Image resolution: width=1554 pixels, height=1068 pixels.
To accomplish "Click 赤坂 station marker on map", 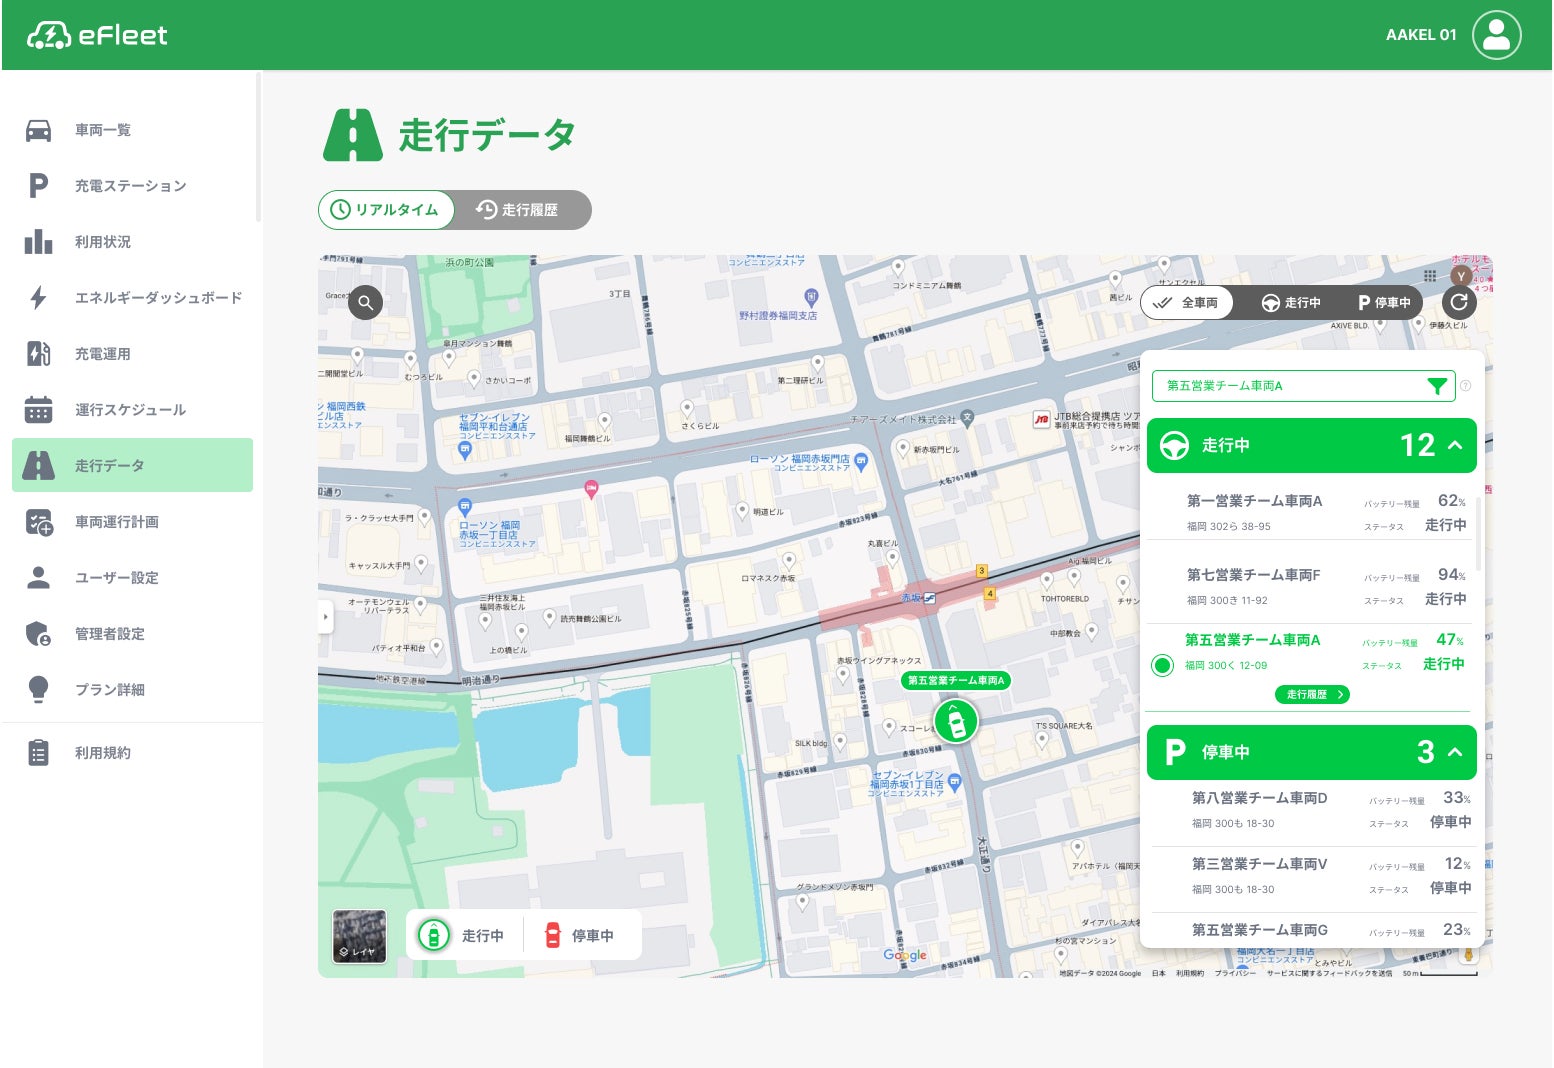I will [929, 597].
